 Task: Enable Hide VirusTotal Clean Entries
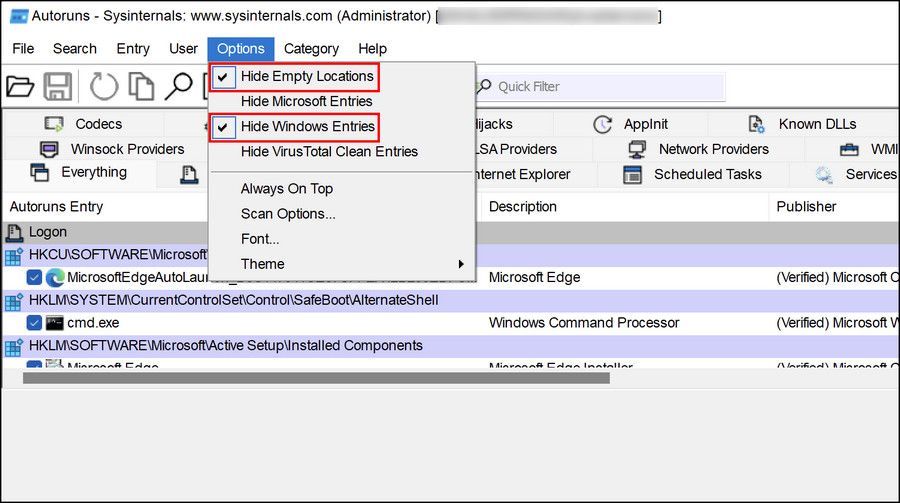click(329, 152)
